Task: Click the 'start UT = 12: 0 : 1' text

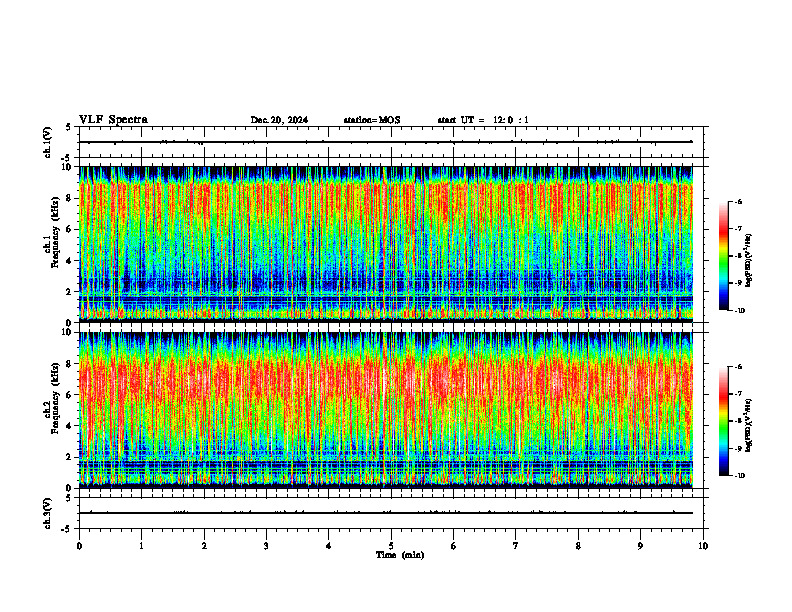Action: [483, 120]
